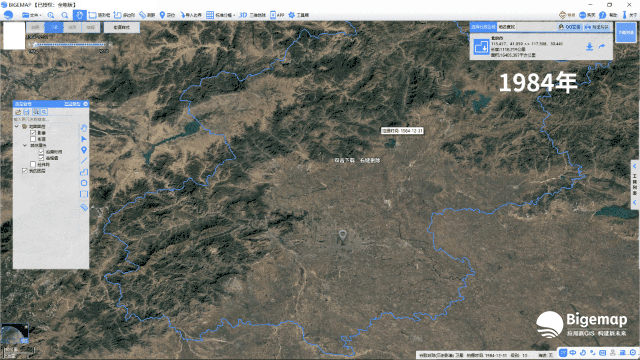Screen dimensions: 640x360
Task: Enable the second unchecked layer checkbox in tree
Action: point(33,164)
